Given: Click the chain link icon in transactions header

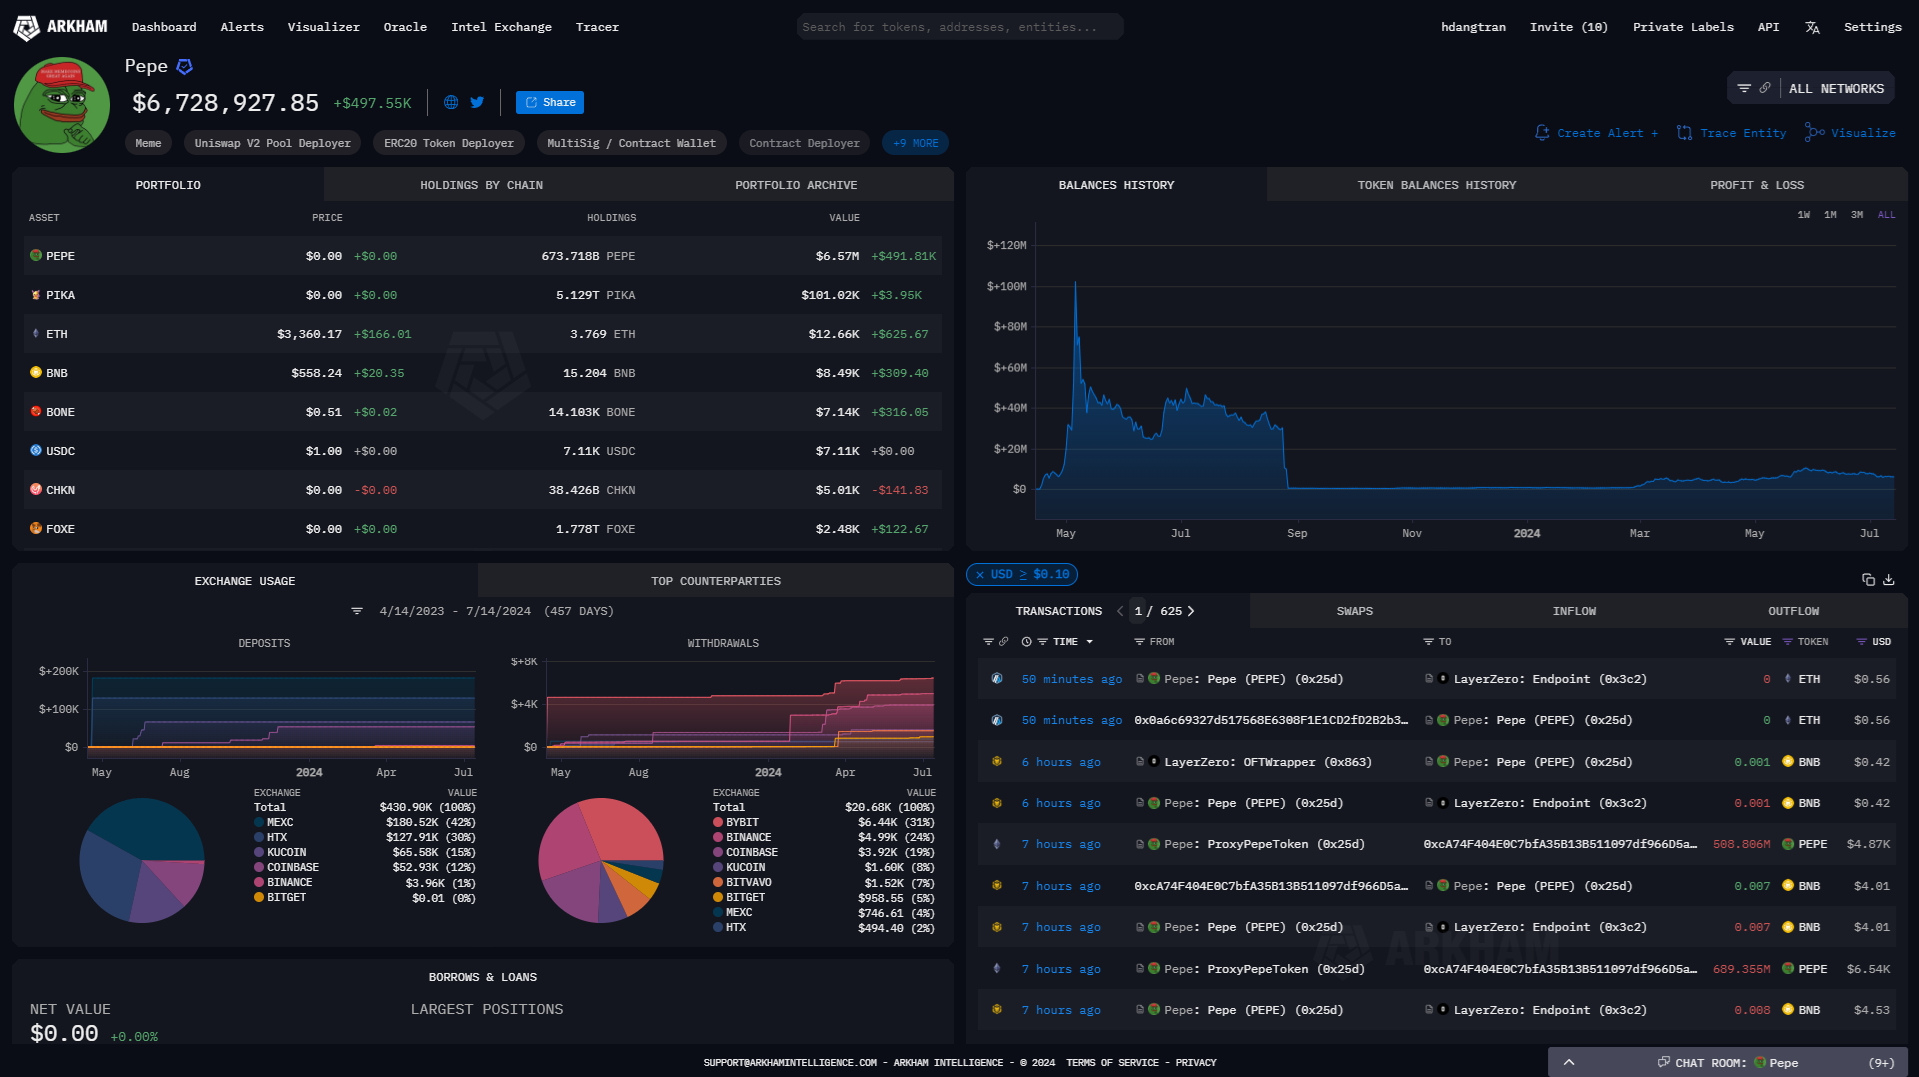Looking at the screenshot, I should 1003,642.
